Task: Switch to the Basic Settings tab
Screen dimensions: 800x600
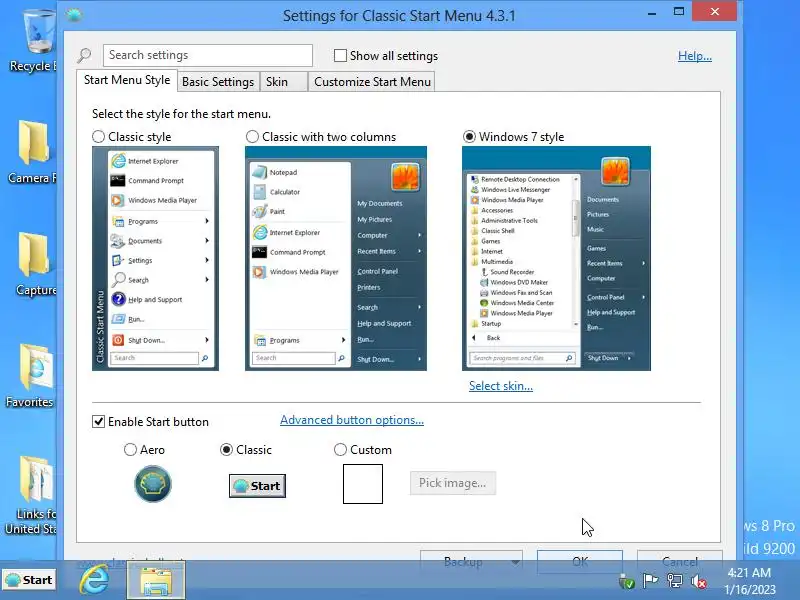Action: [x=218, y=82]
